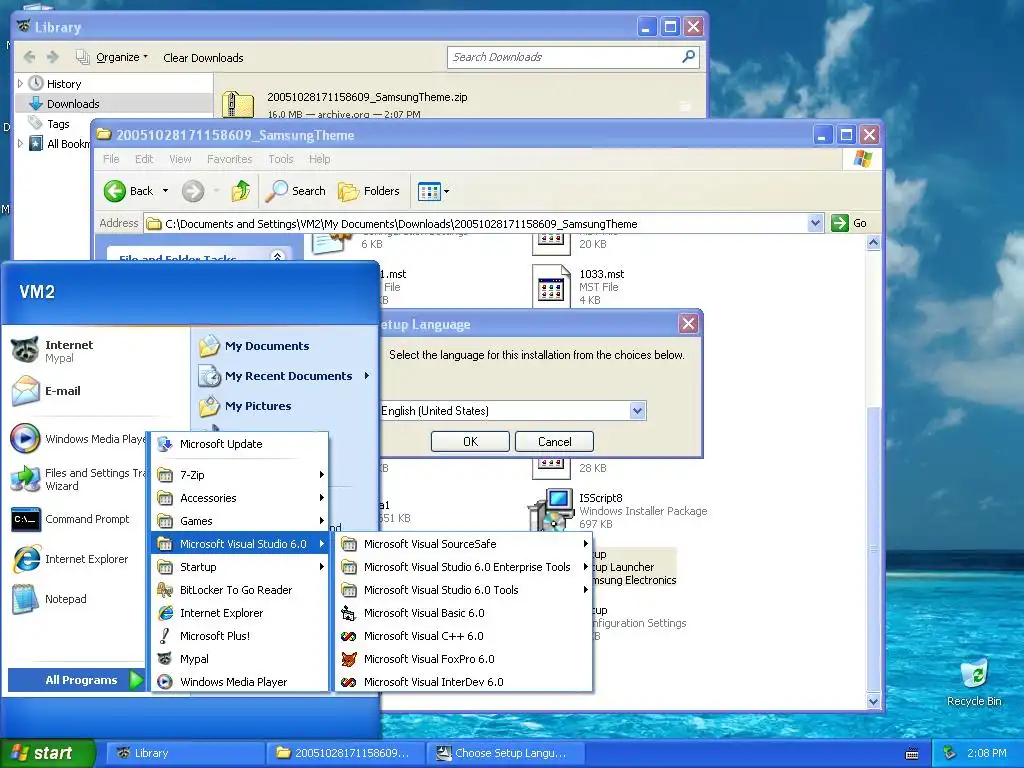The height and width of the screenshot is (768, 1024).
Task: Expand the History tree item in Library
Action: [20, 84]
